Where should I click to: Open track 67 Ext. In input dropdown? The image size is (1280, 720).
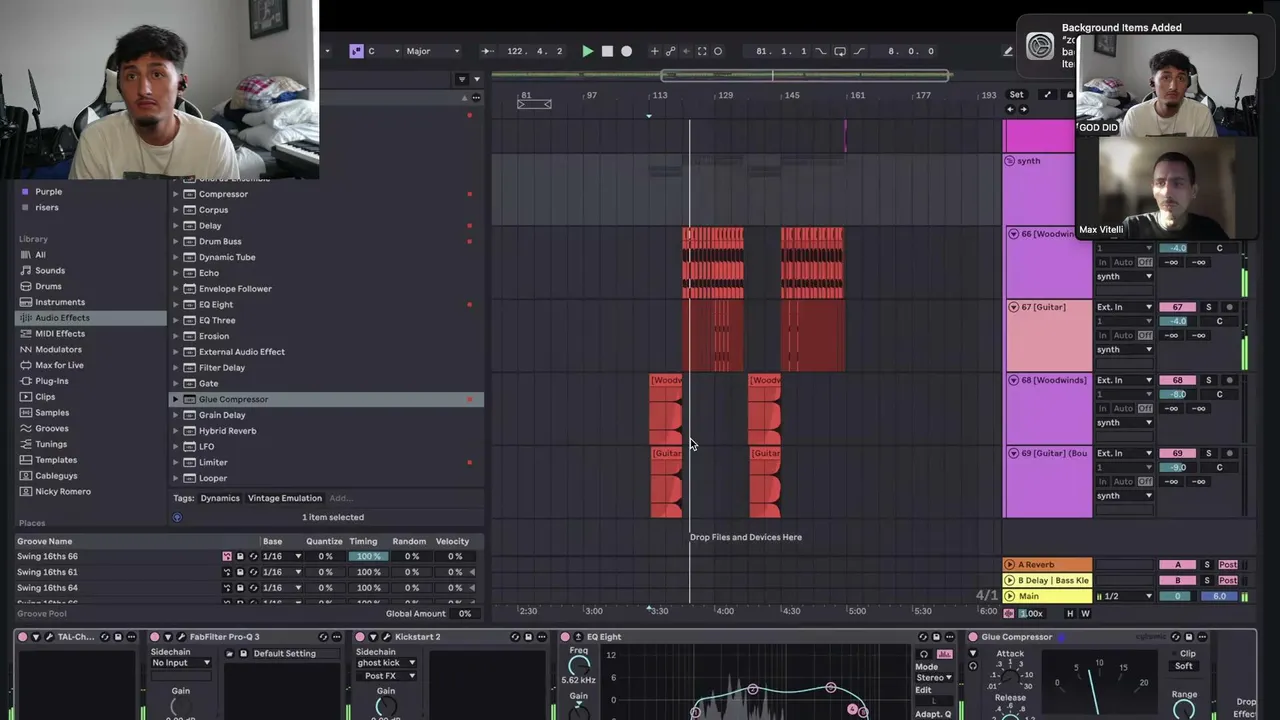click(1125, 307)
